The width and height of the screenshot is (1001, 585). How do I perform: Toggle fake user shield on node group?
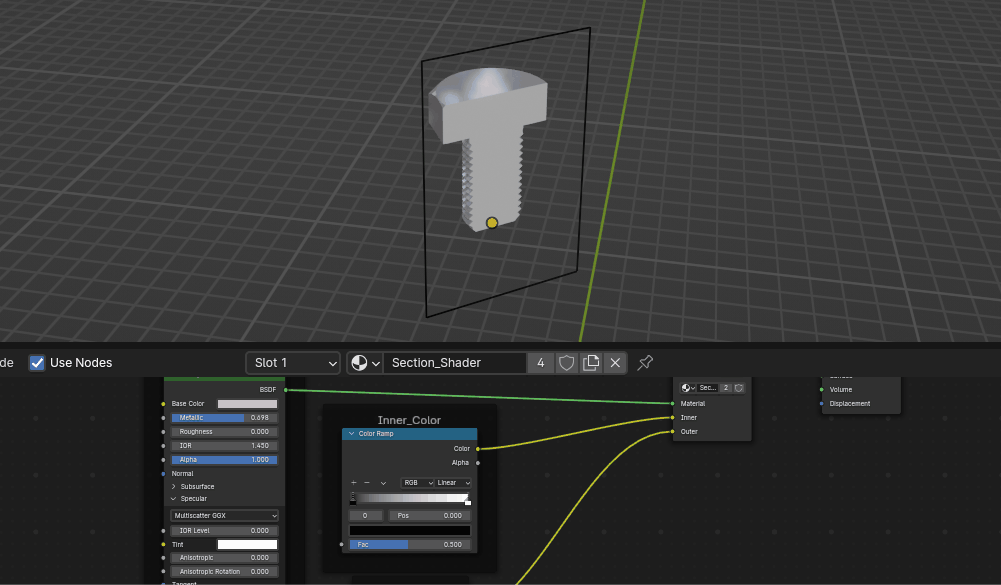[x=739, y=388]
